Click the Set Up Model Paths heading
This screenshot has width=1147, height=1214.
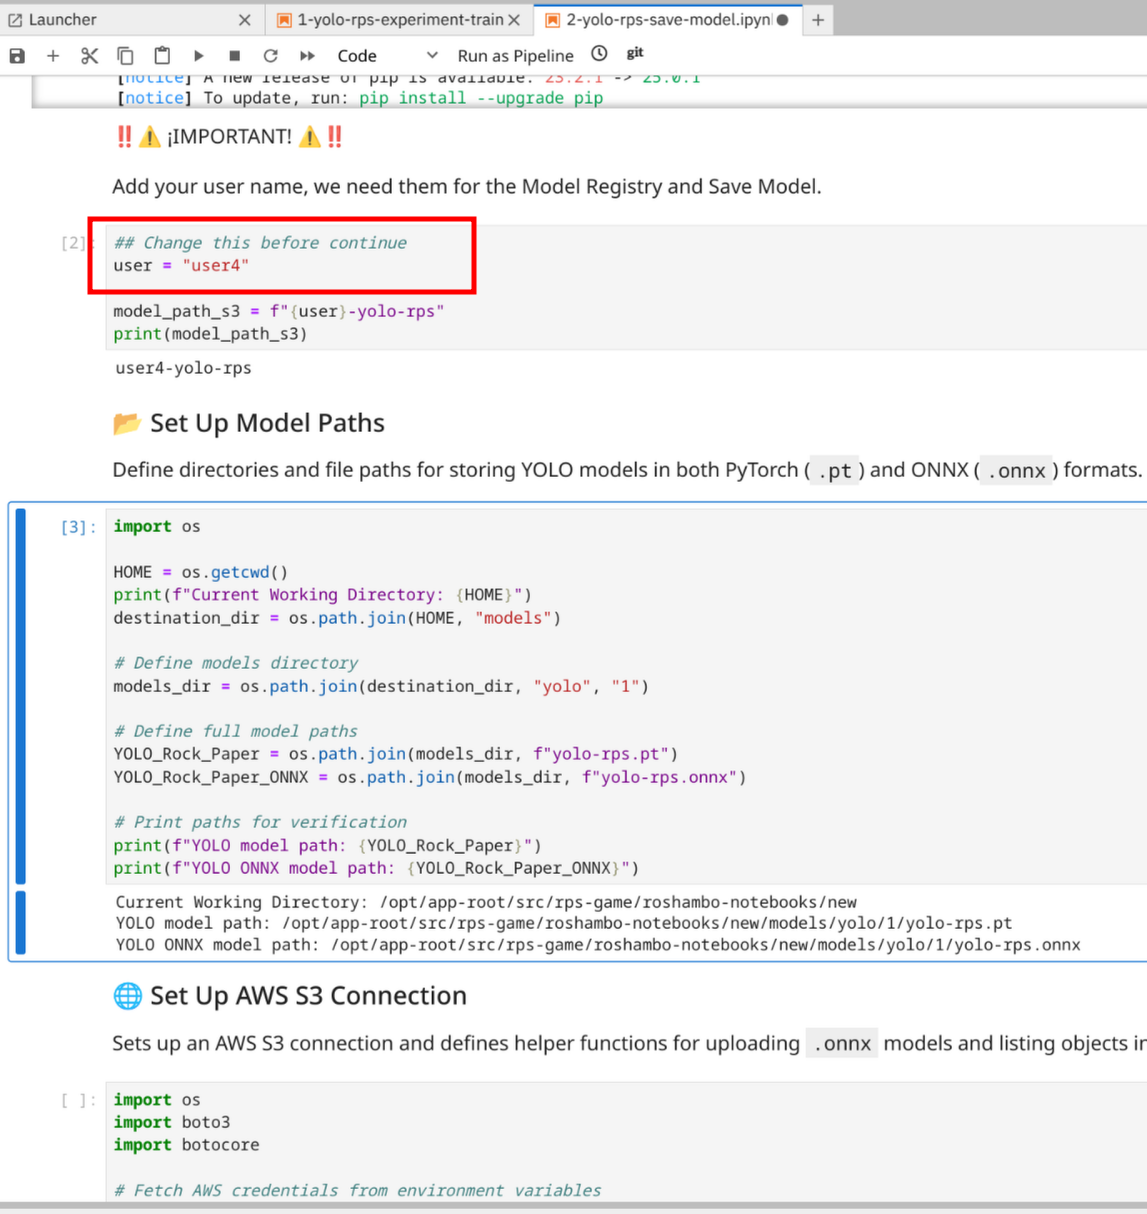click(267, 423)
